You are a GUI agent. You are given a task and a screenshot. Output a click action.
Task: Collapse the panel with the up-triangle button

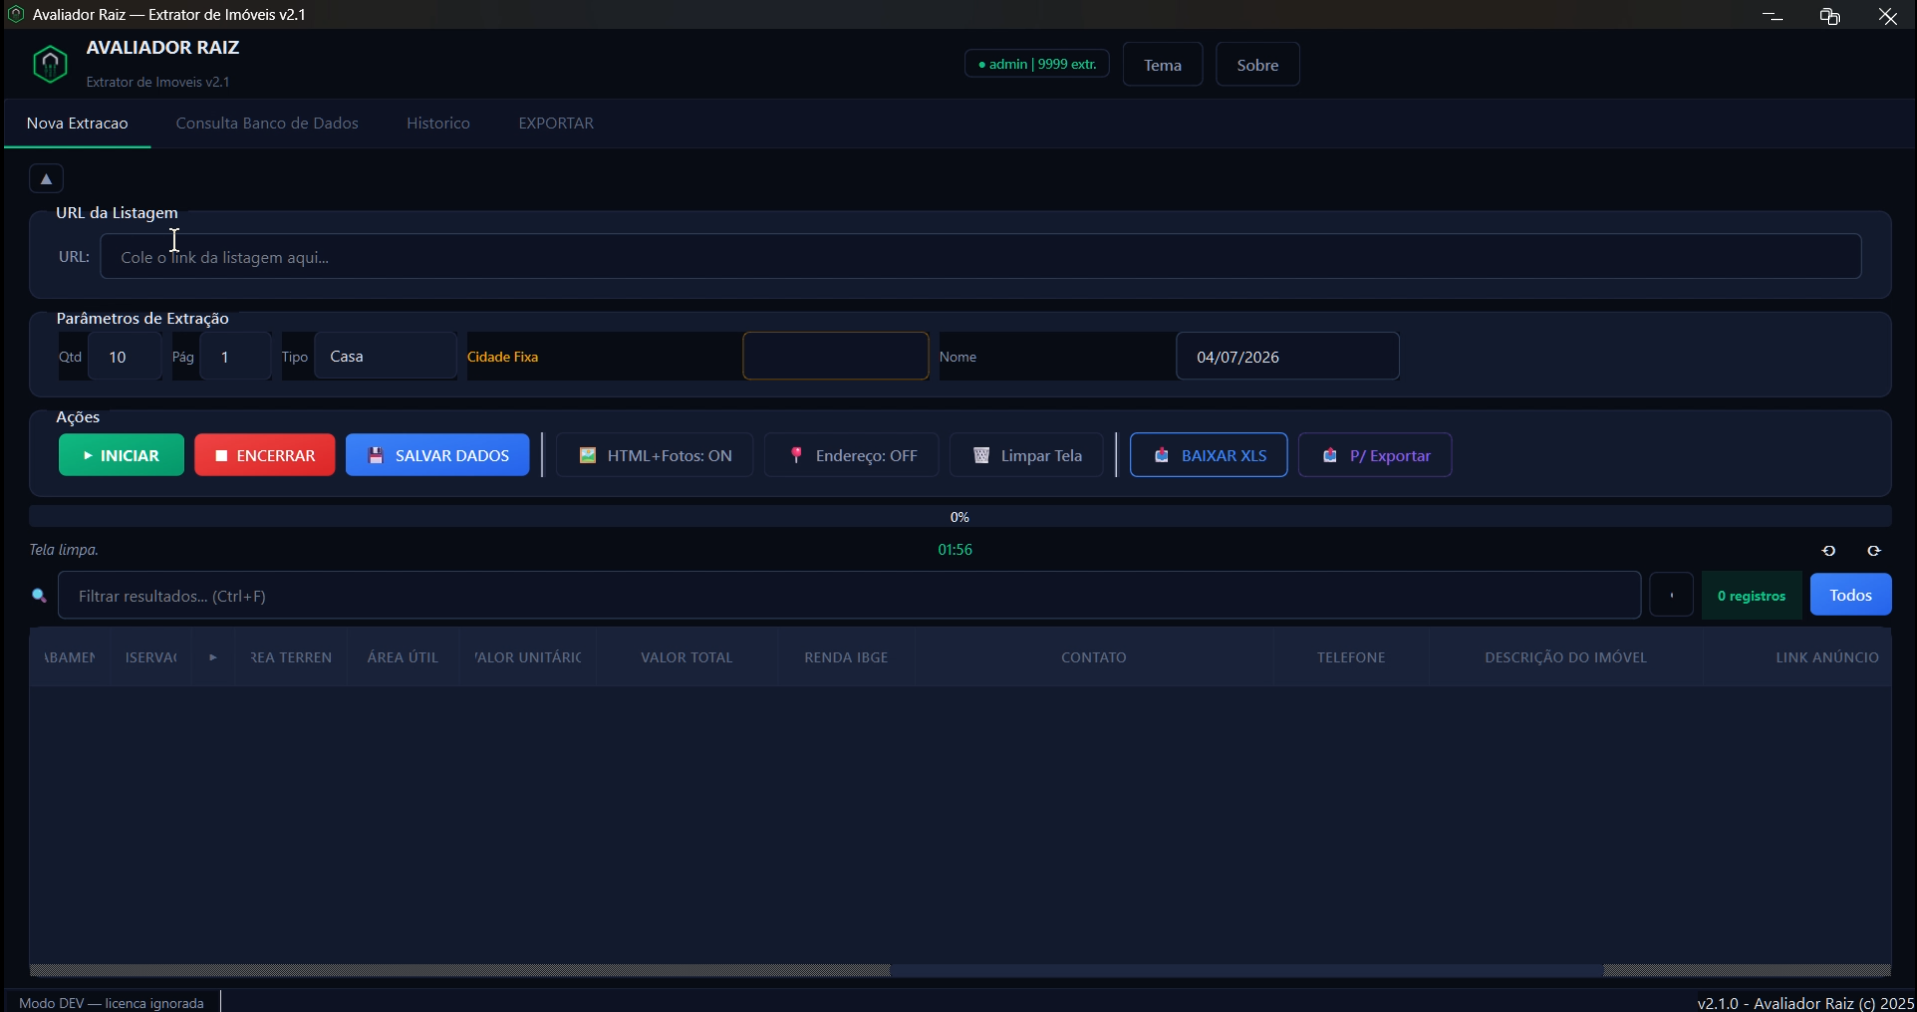point(46,179)
